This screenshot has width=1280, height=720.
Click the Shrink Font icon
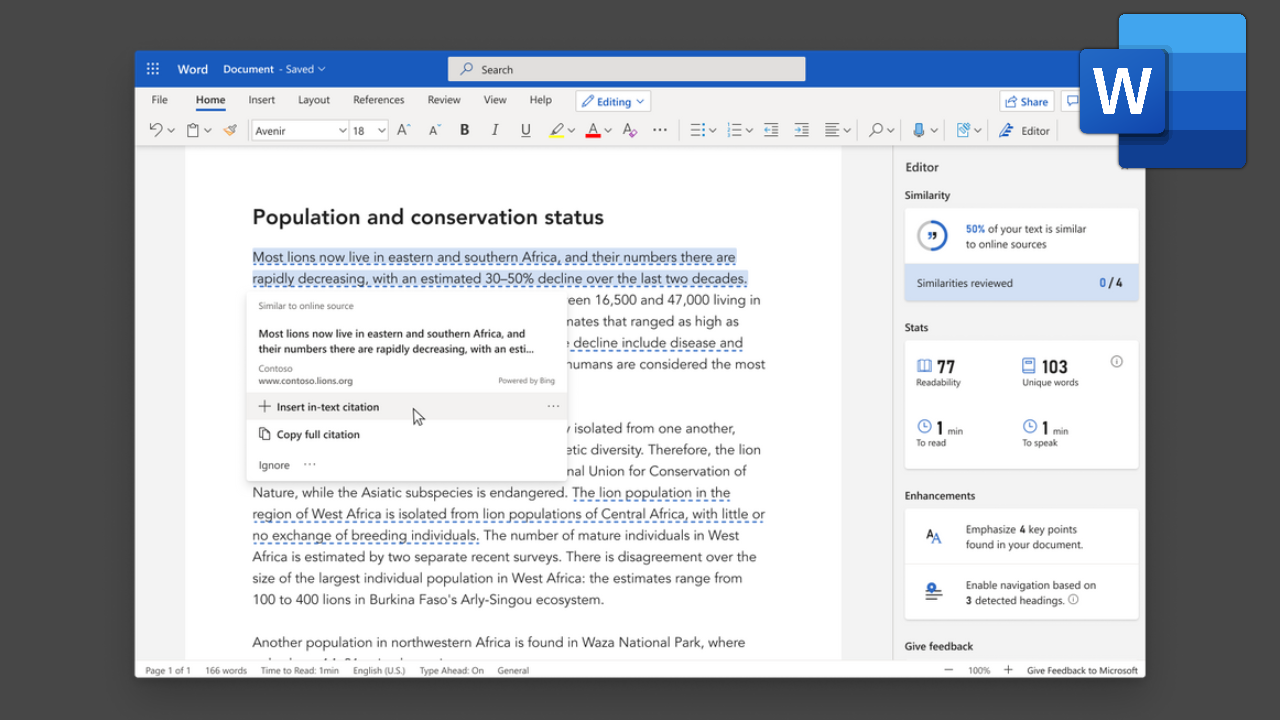(x=434, y=130)
